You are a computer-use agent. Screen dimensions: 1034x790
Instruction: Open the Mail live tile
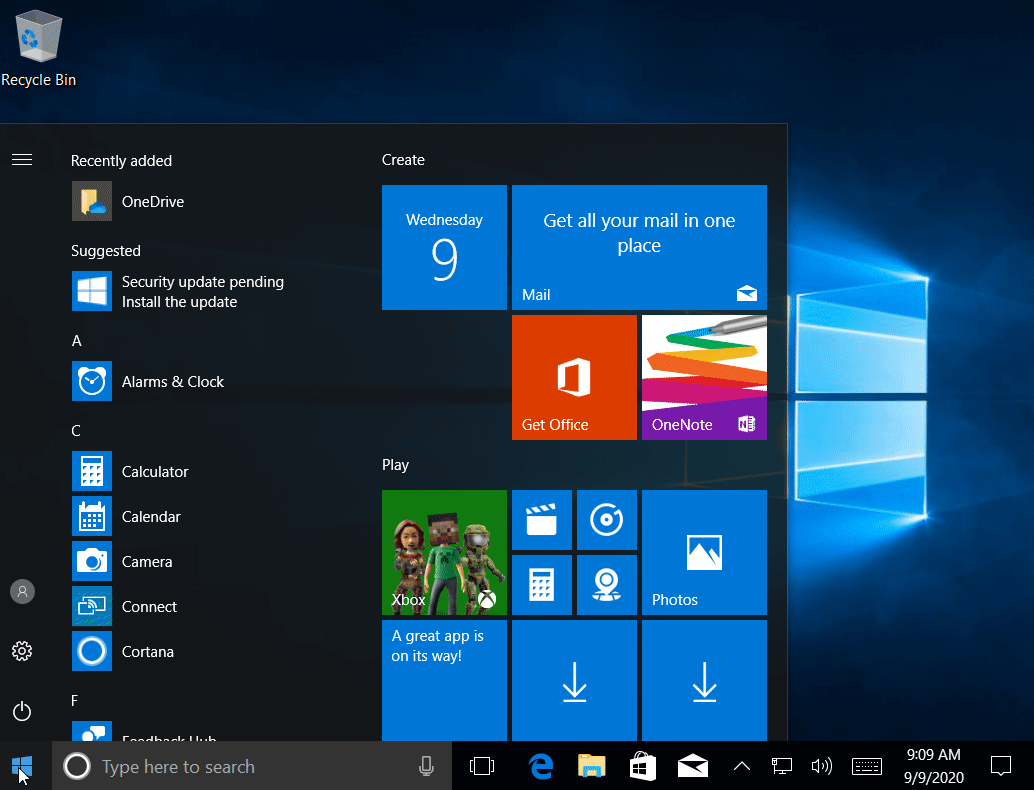639,247
